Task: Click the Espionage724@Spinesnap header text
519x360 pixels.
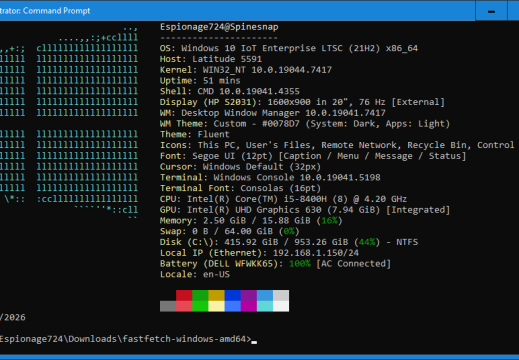Action: [x=219, y=27]
